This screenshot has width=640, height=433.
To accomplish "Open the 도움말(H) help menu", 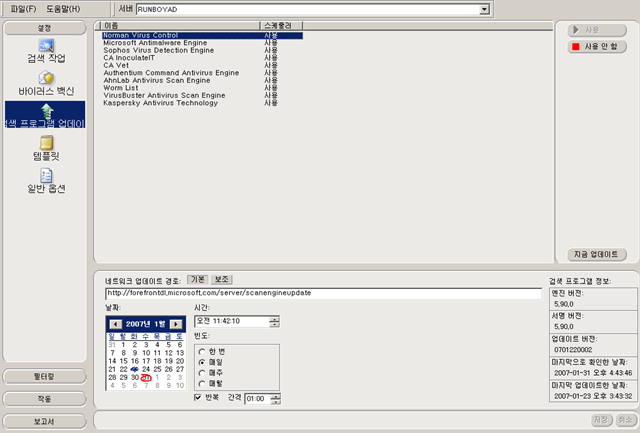I will 63,9.
